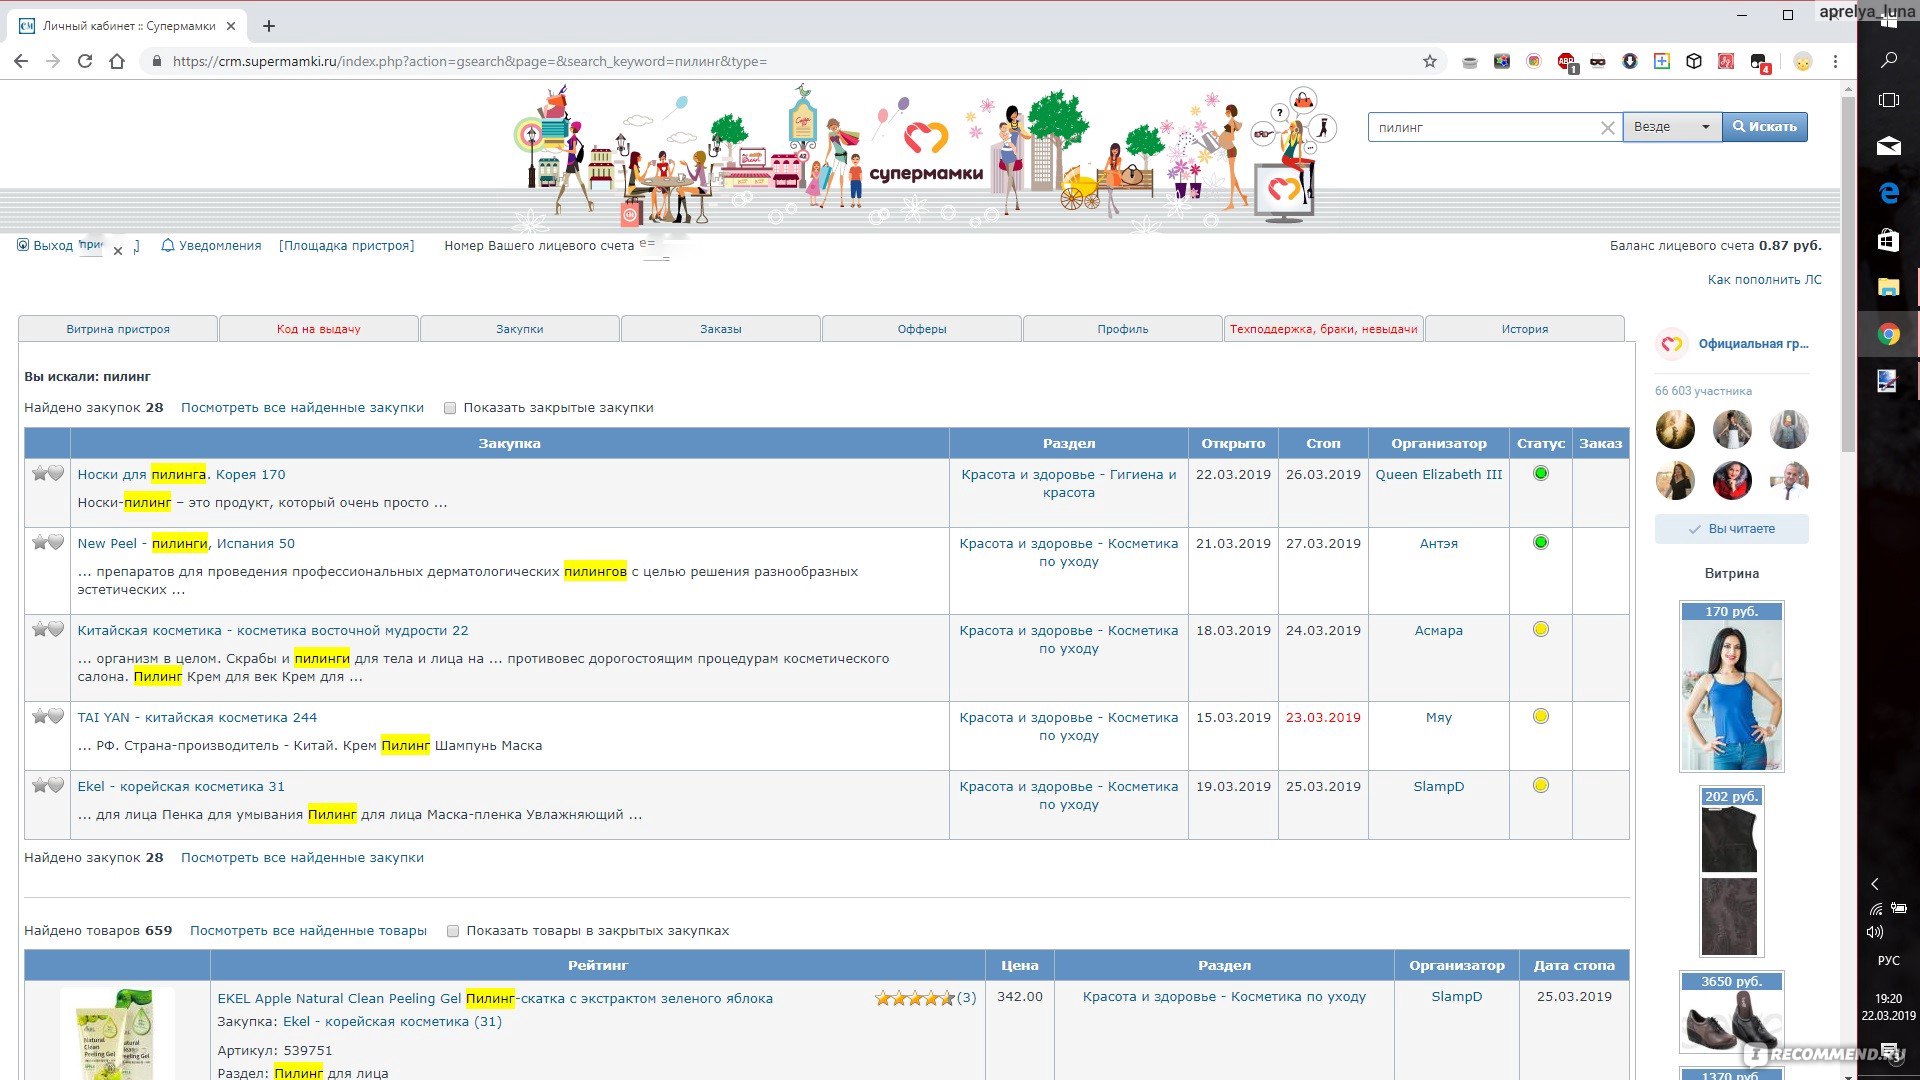Open Microsoft Edge from the taskbar
1920x1080 pixels.
[x=1889, y=193]
